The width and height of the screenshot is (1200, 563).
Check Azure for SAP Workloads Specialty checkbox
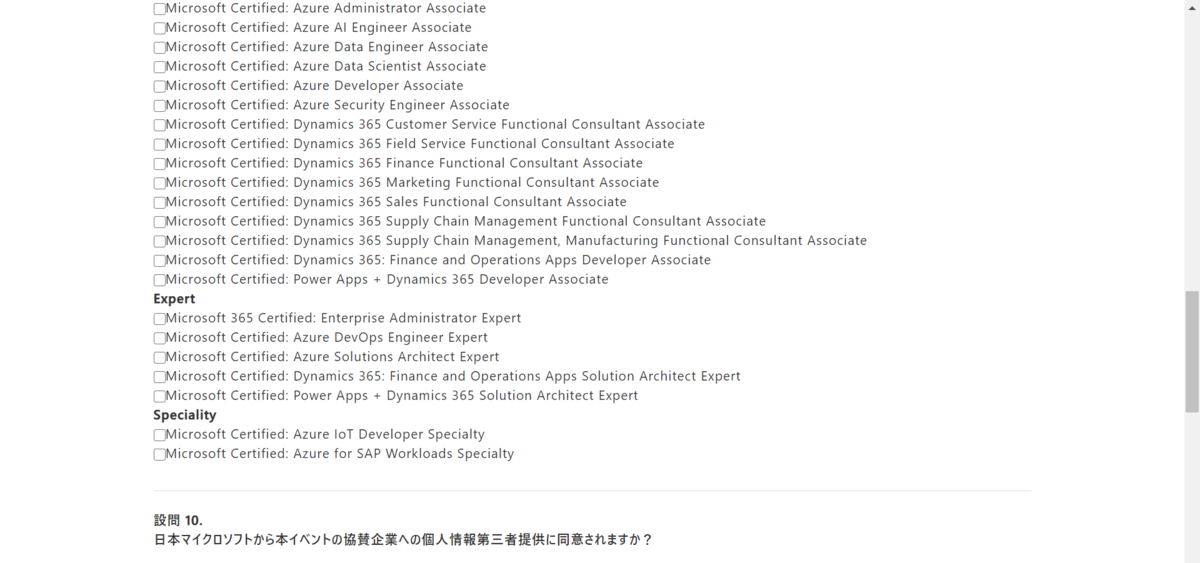point(160,455)
